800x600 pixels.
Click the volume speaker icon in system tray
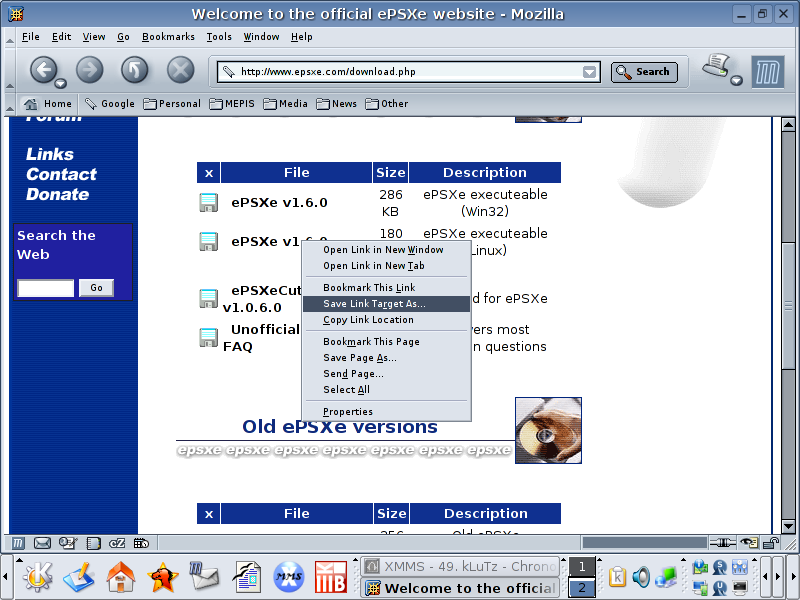click(x=641, y=577)
